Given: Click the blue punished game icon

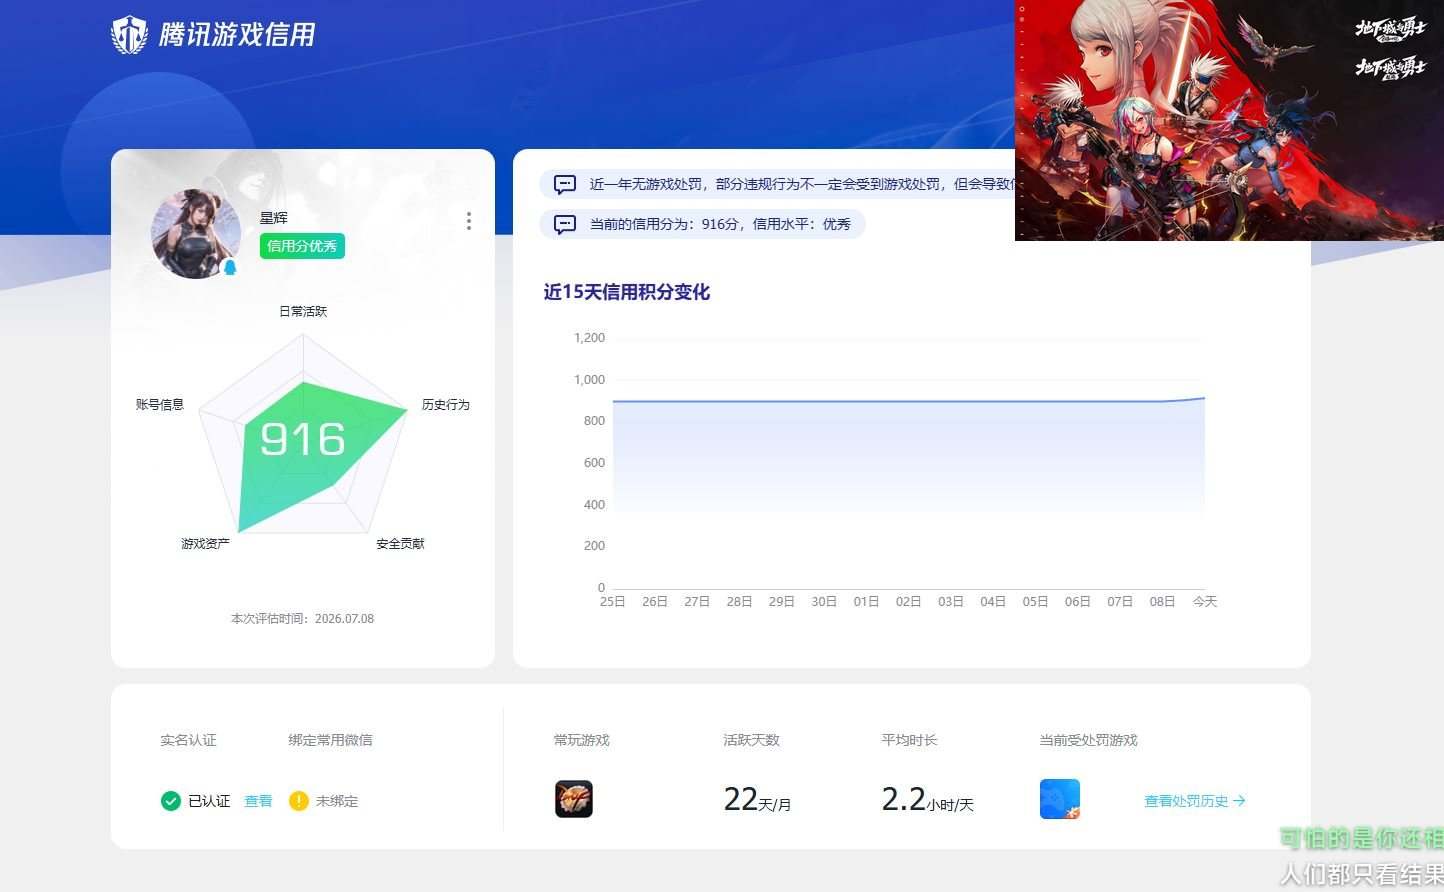Looking at the screenshot, I should point(1060,799).
